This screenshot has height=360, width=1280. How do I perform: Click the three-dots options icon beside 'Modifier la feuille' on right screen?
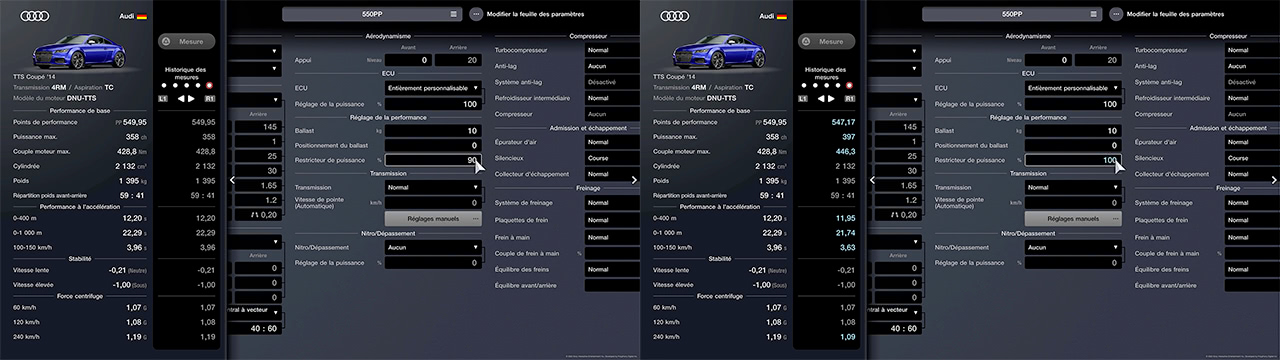[1116, 15]
